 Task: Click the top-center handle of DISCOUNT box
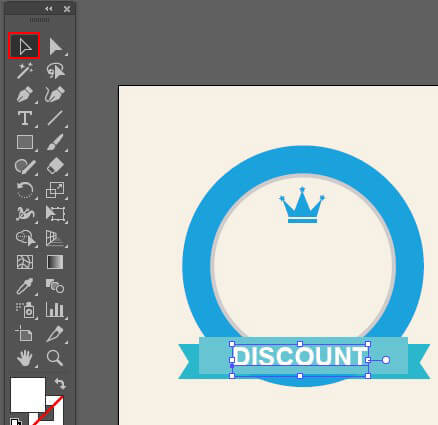coord(300,344)
